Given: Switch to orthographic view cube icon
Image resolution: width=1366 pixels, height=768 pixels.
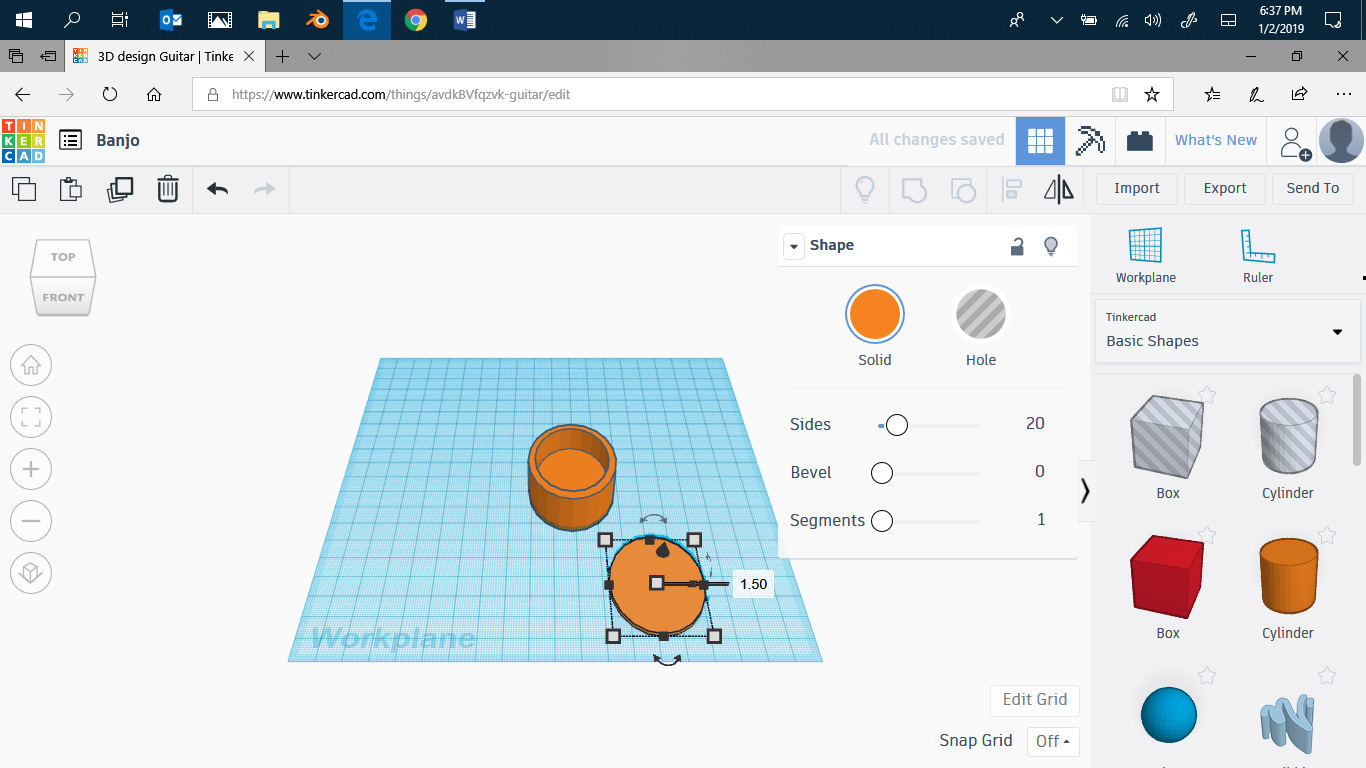Looking at the screenshot, I should 31,573.
